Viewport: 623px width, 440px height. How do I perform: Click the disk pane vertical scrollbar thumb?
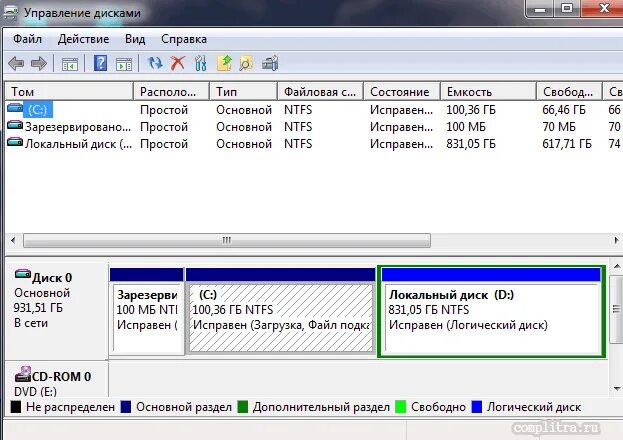[617, 308]
